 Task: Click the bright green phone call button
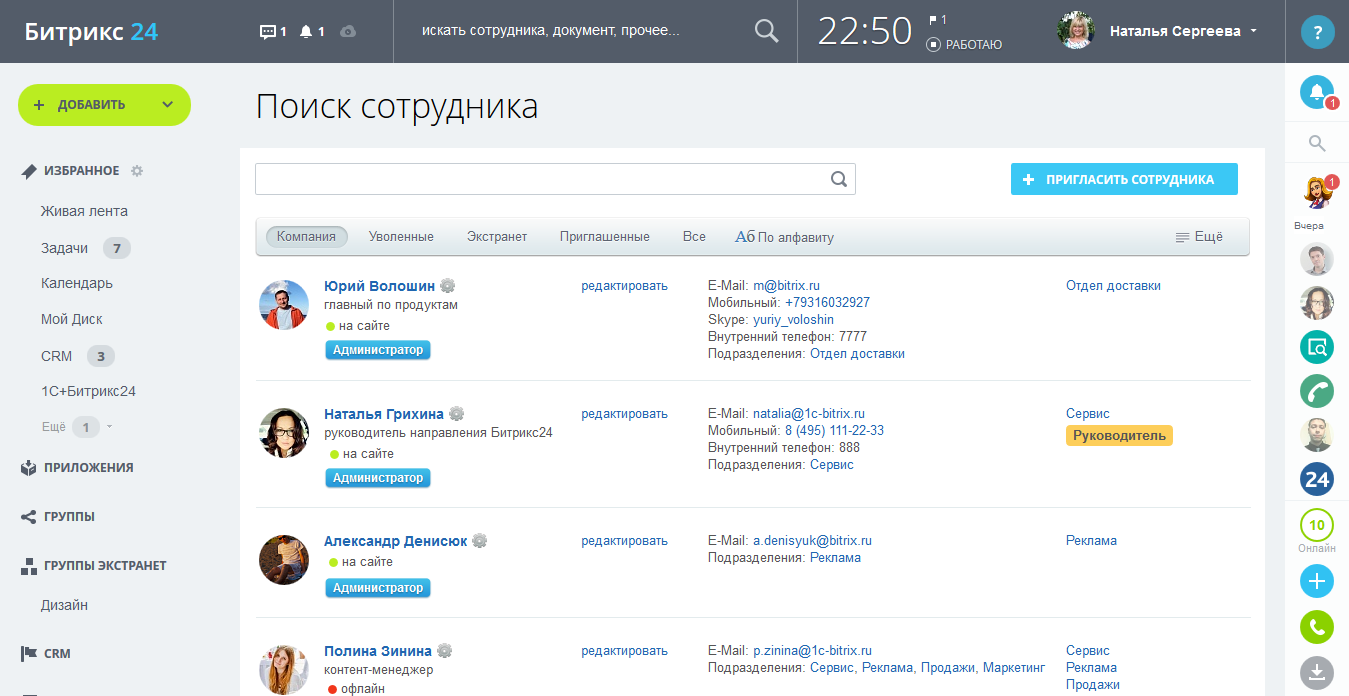point(1317,627)
